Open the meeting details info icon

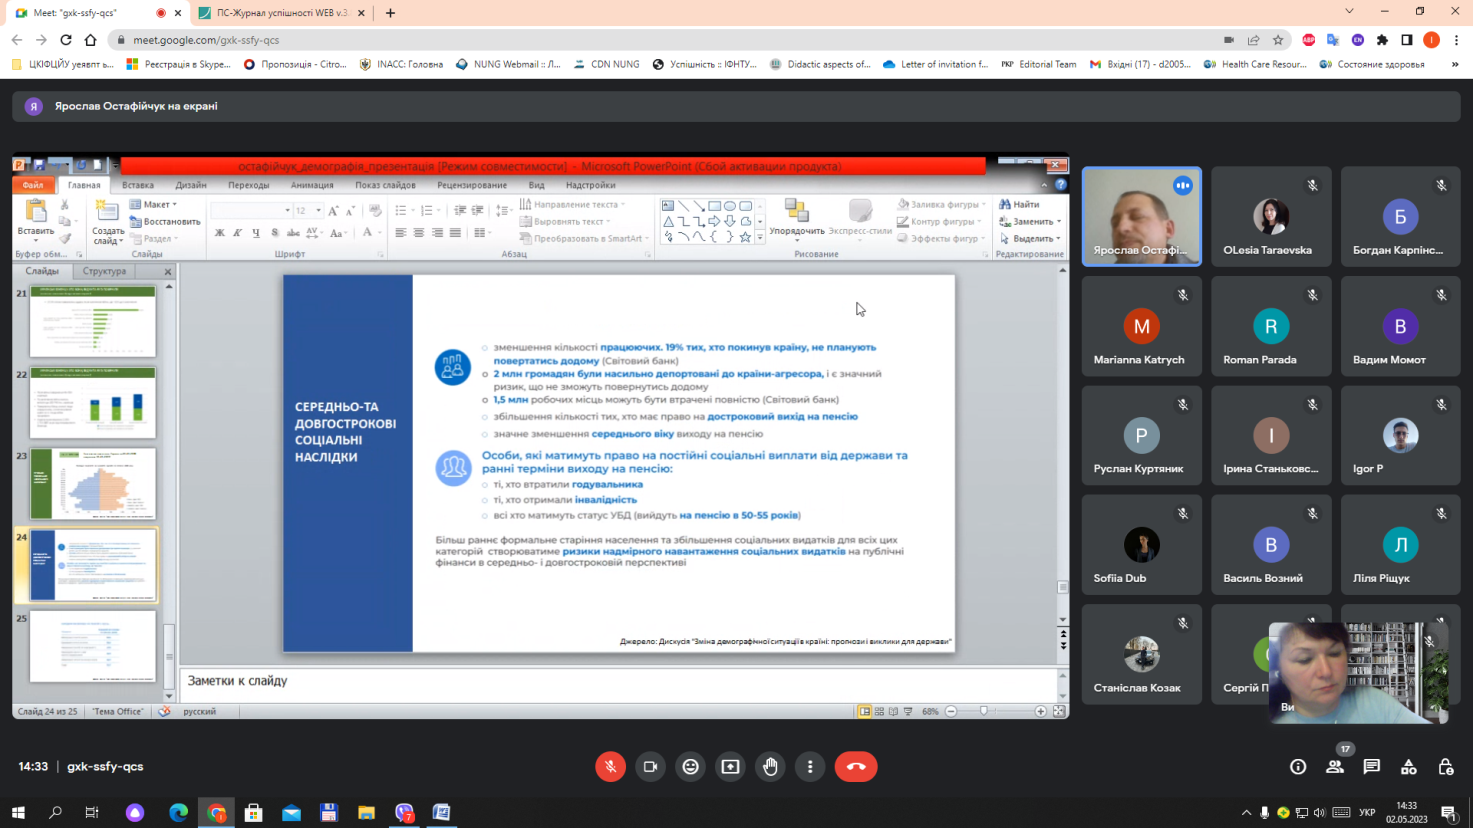1298,767
